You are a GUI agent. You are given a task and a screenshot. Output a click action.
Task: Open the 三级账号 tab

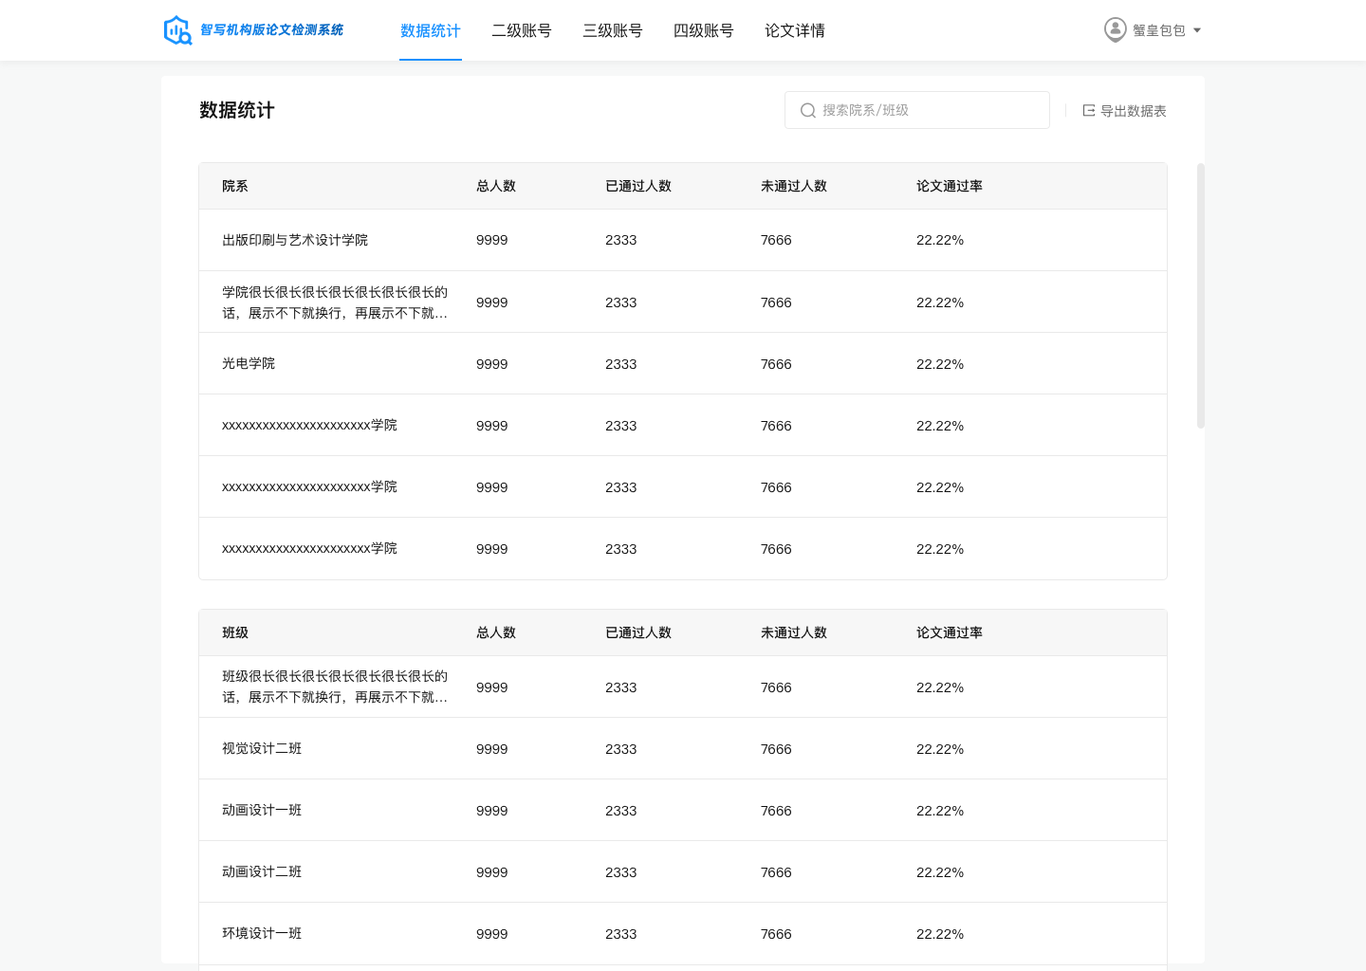pos(612,31)
